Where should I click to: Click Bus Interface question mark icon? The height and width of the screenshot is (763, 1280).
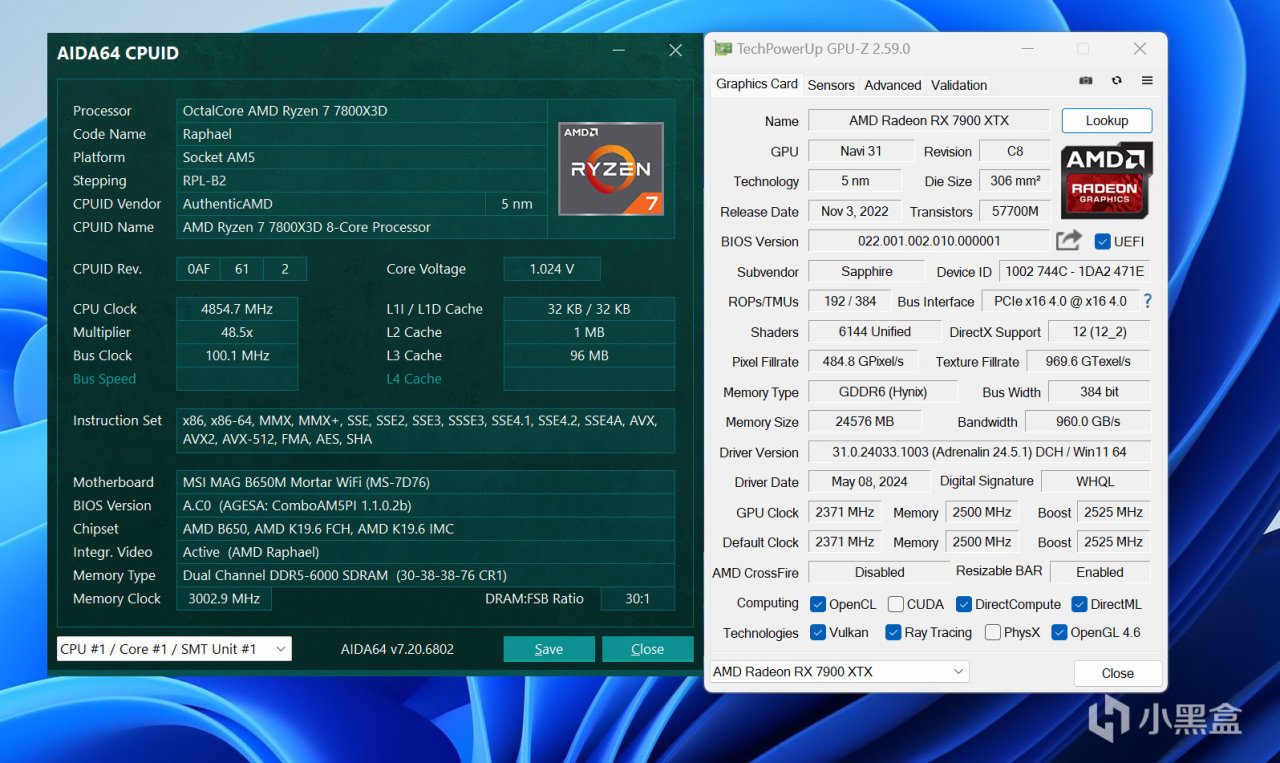(1147, 301)
